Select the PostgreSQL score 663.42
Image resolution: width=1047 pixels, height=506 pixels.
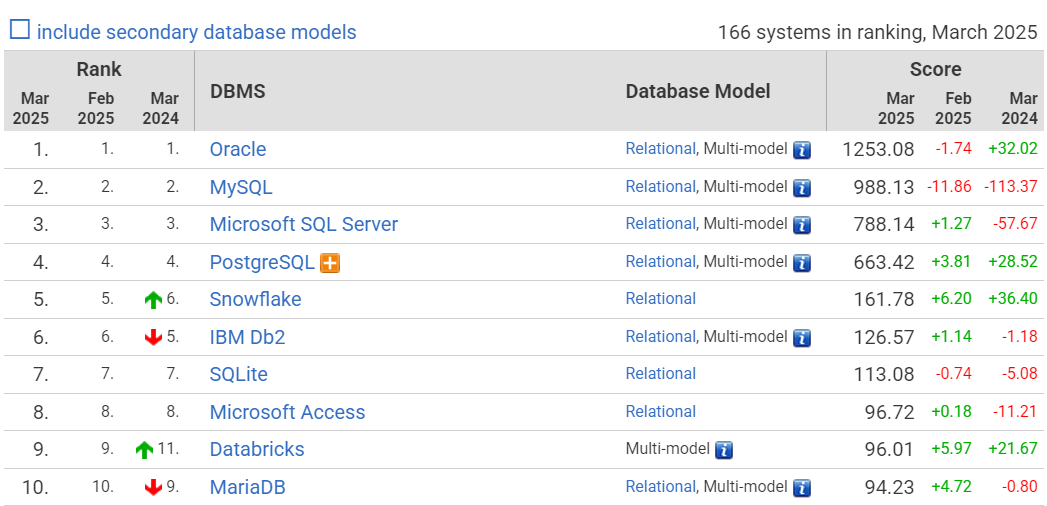(x=884, y=262)
